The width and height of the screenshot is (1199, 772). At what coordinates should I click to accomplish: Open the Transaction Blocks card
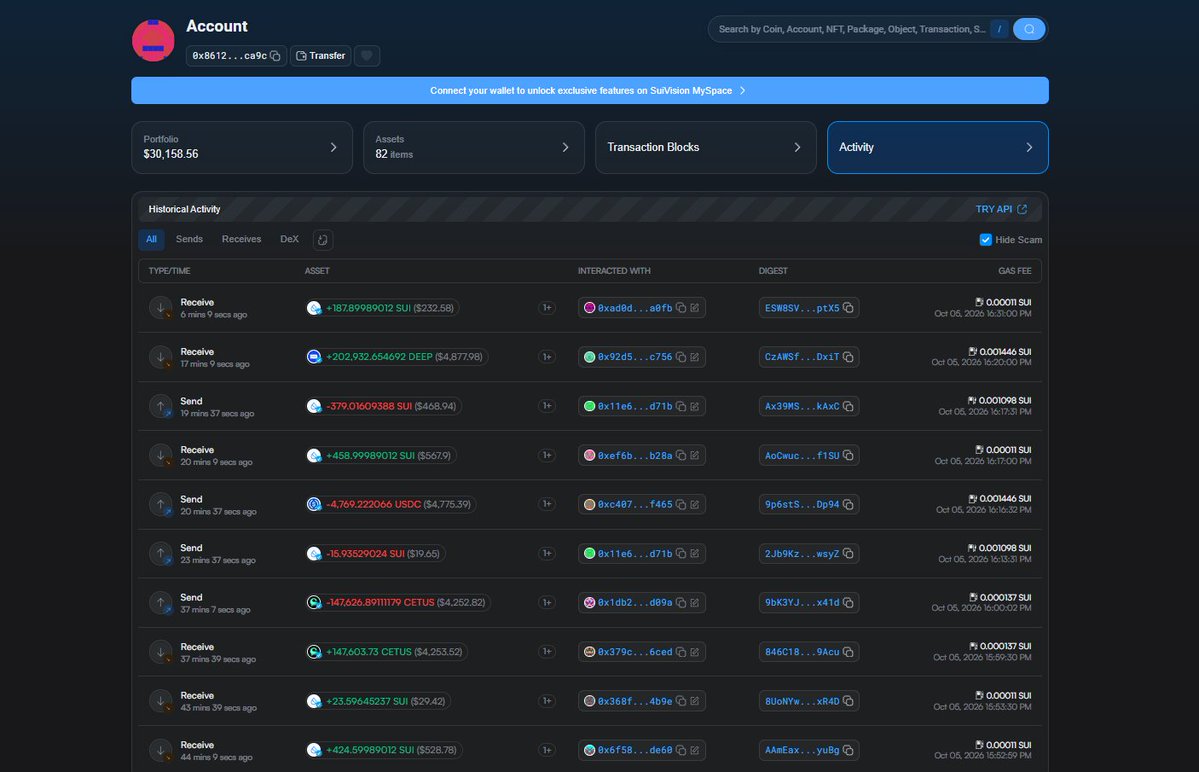[705, 148]
